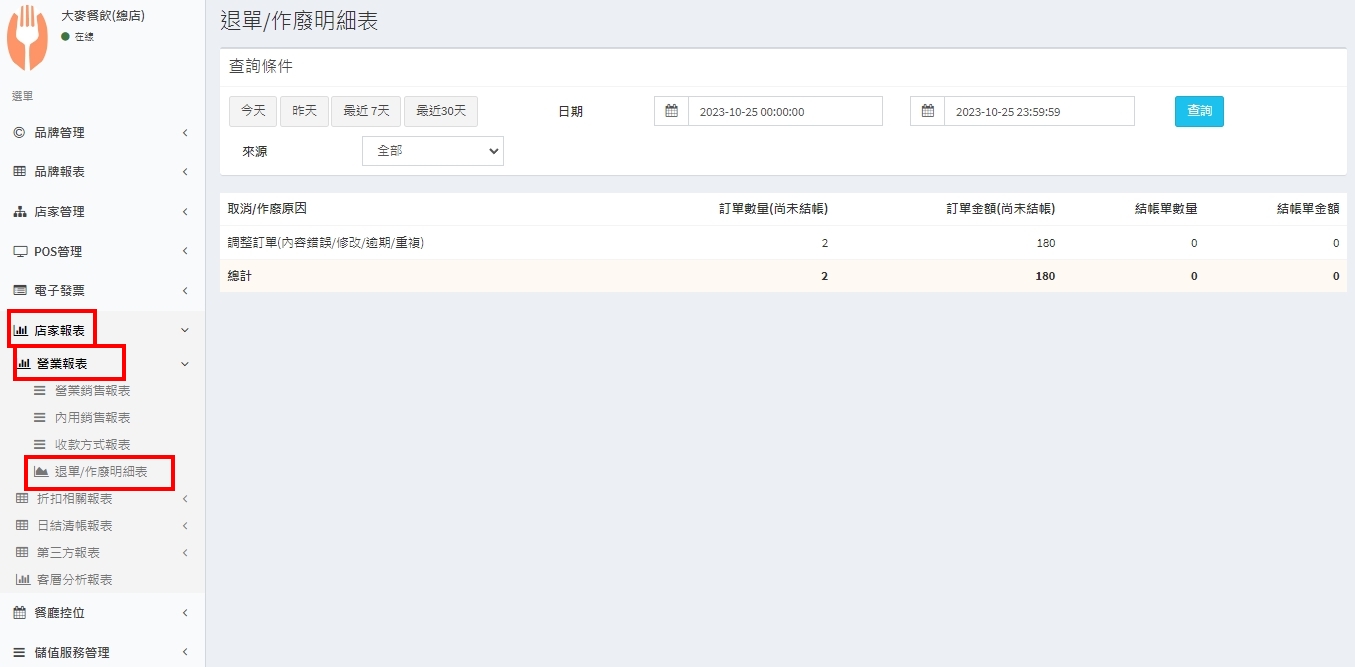1355x667 pixels.
Task: Open the 營業銷售報表 report
Action: pyautogui.click(x=92, y=390)
